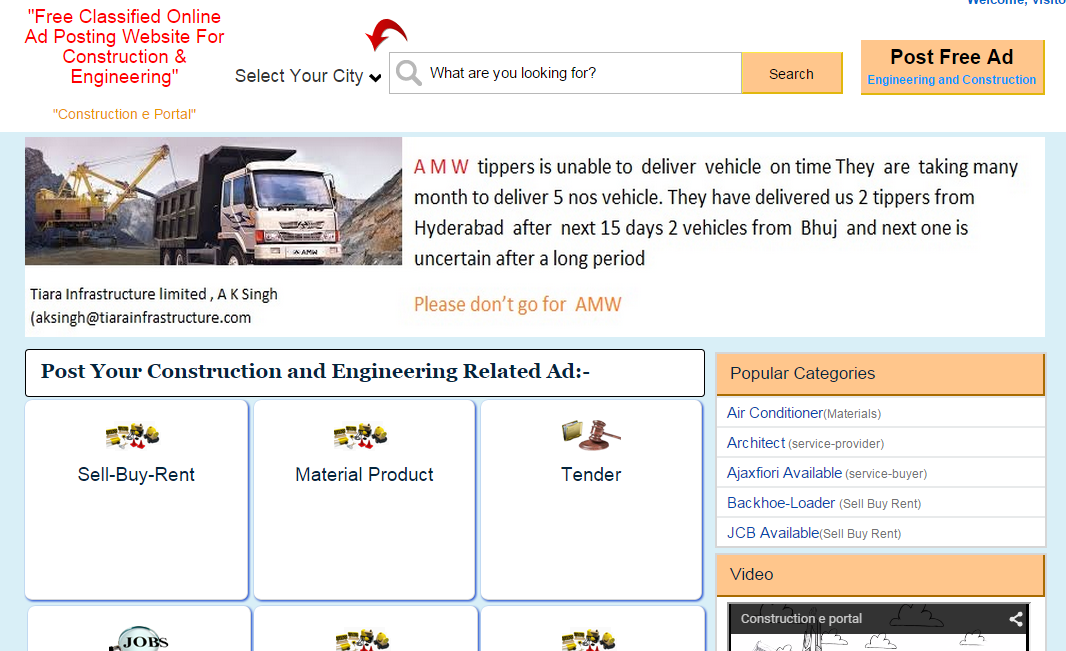The image size is (1066, 651).
Task: Open the Architect category link
Action: pos(755,443)
